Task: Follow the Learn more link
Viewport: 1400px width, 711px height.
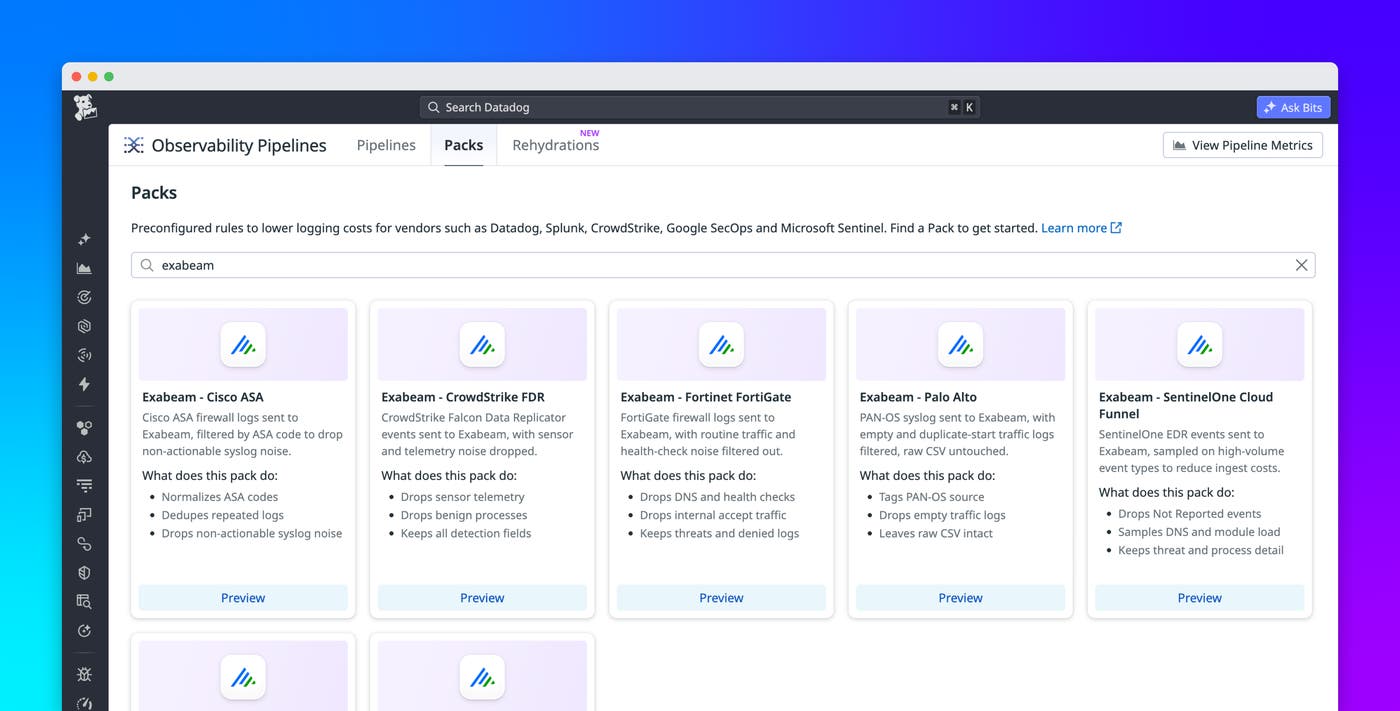Action: click(x=1074, y=228)
